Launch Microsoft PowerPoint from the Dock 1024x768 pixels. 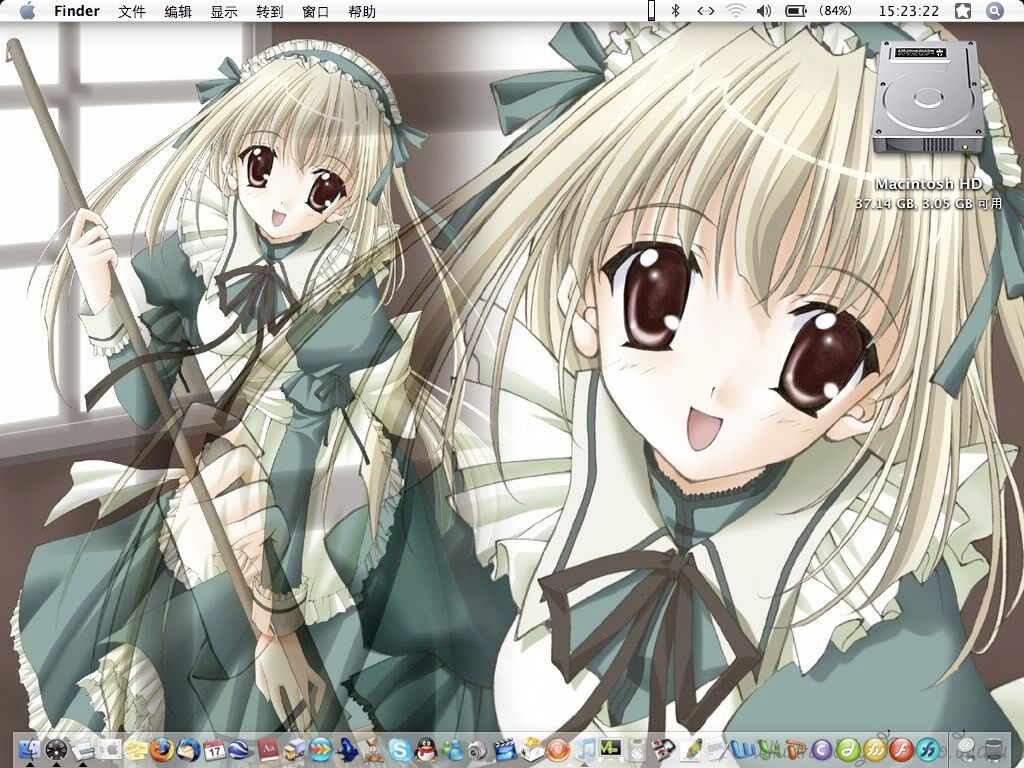(x=795, y=750)
